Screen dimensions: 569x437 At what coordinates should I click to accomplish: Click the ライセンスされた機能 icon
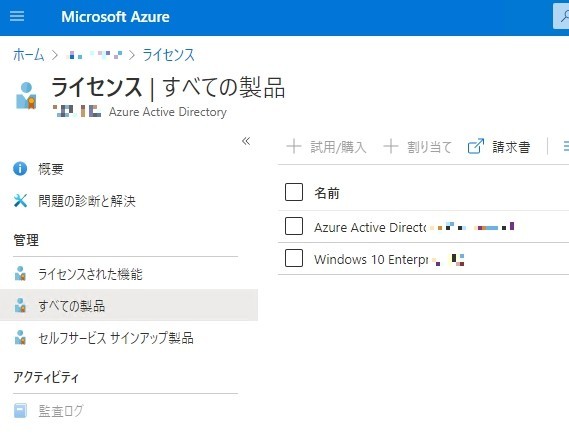point(20,274)
